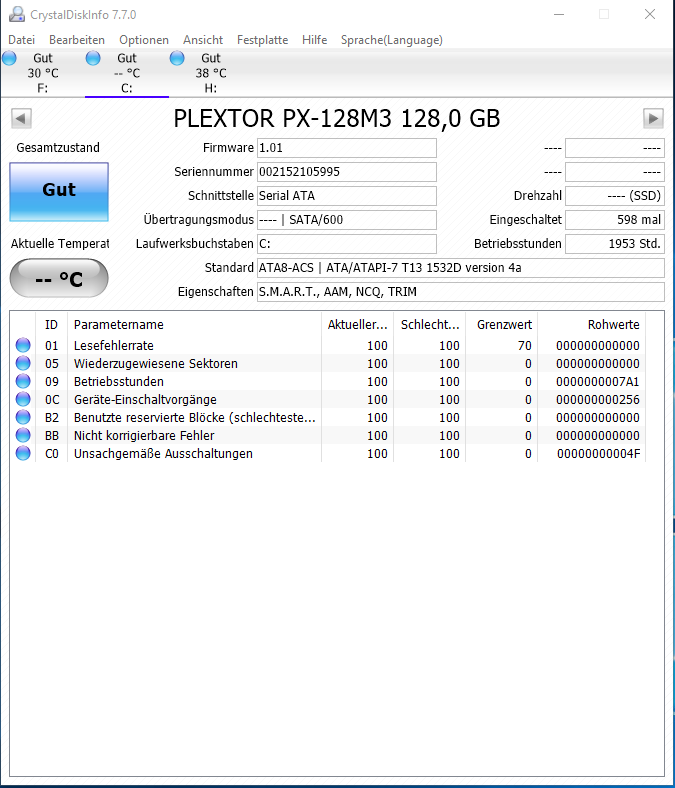This screenshot has width=675, height=788.
Task: Click the Gesamtzustand label
Action: (58, 148)
